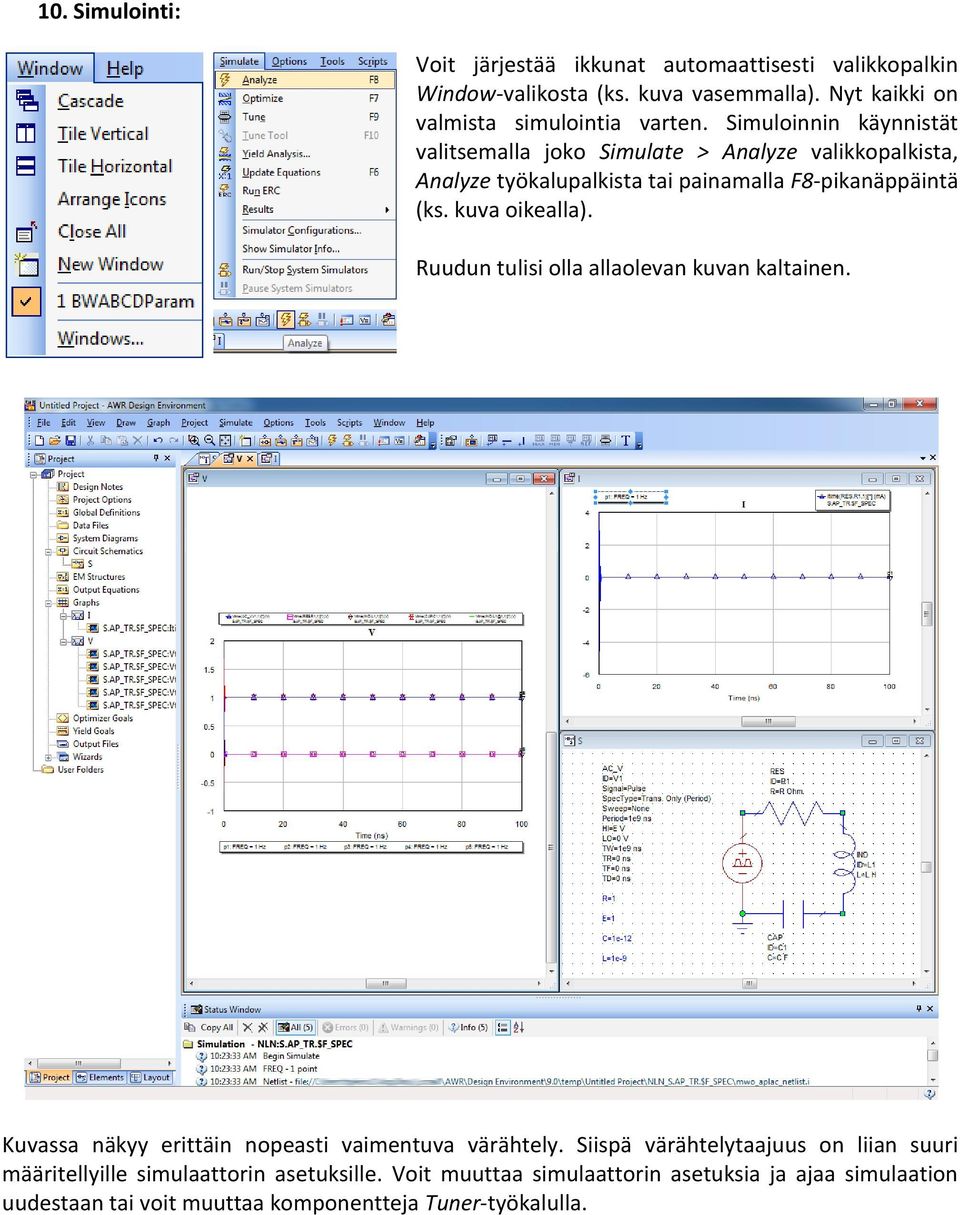Viewport: 960px width, 1215px height.
Task: Open the File menu
Action: pos(44,423)
